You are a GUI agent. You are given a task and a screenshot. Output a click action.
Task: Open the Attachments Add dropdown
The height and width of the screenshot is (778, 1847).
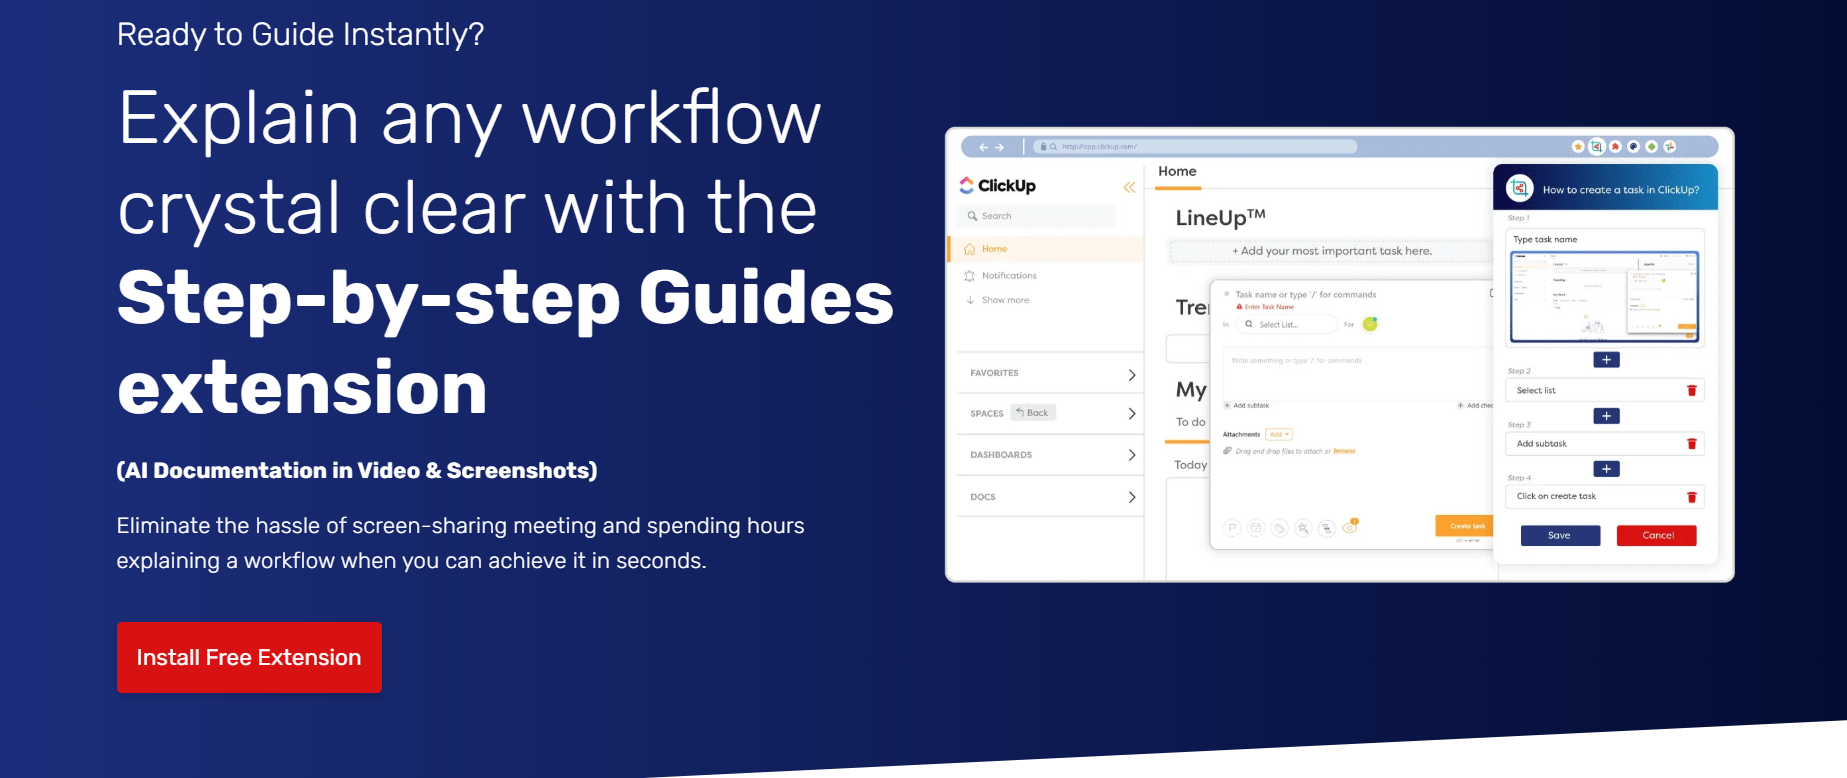point(1279,434)
